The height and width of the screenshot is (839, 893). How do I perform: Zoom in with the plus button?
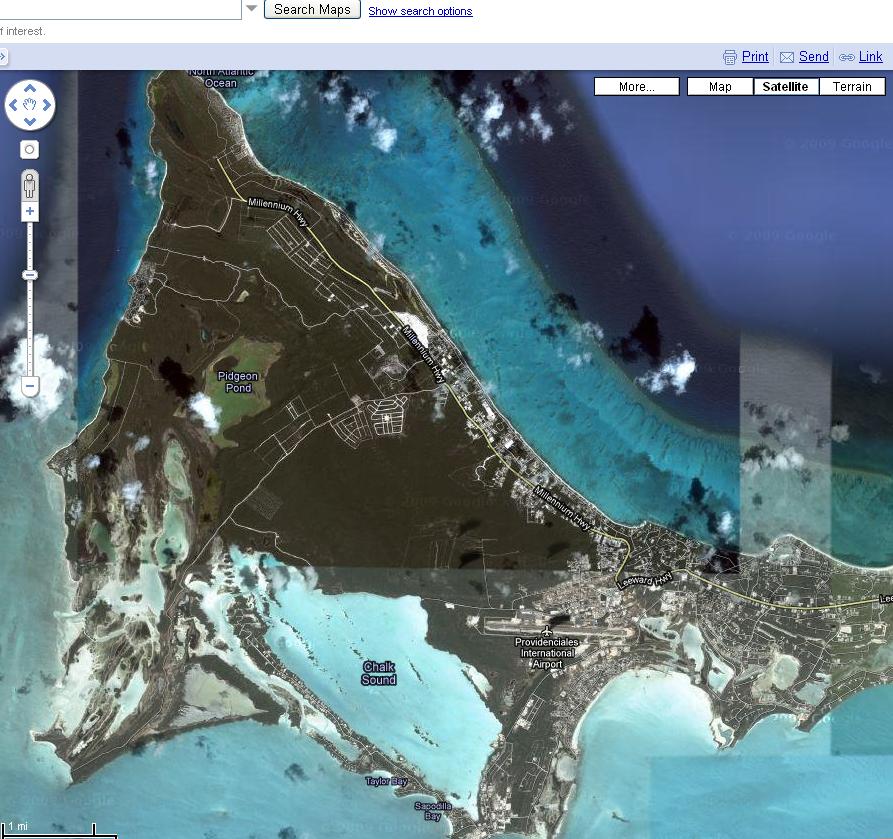(x=30, y=212)
